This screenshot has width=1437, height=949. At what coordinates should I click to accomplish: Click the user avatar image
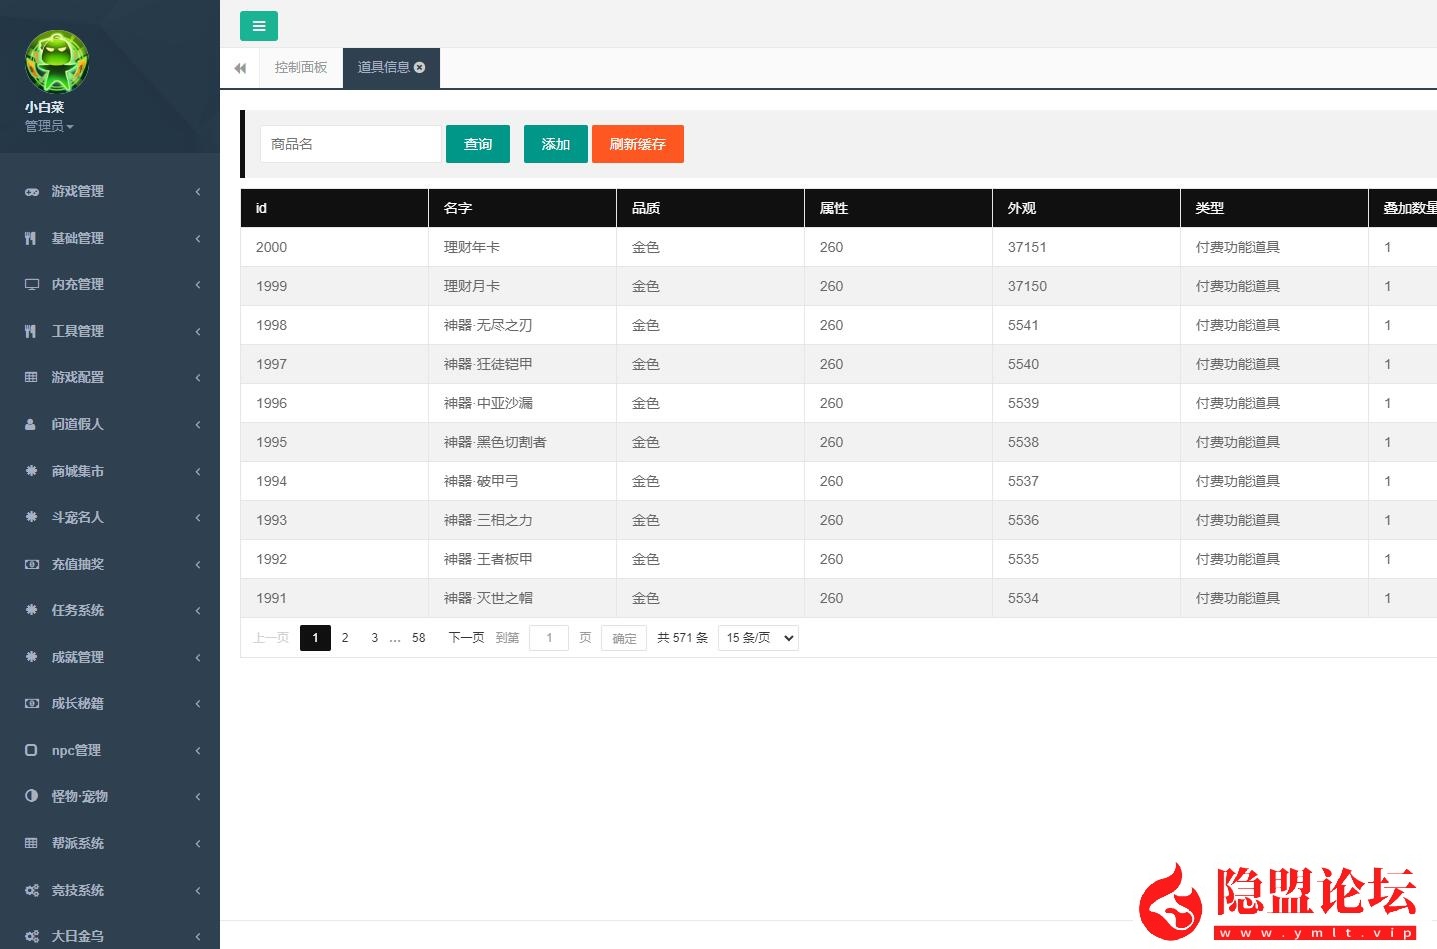point(57,61)
